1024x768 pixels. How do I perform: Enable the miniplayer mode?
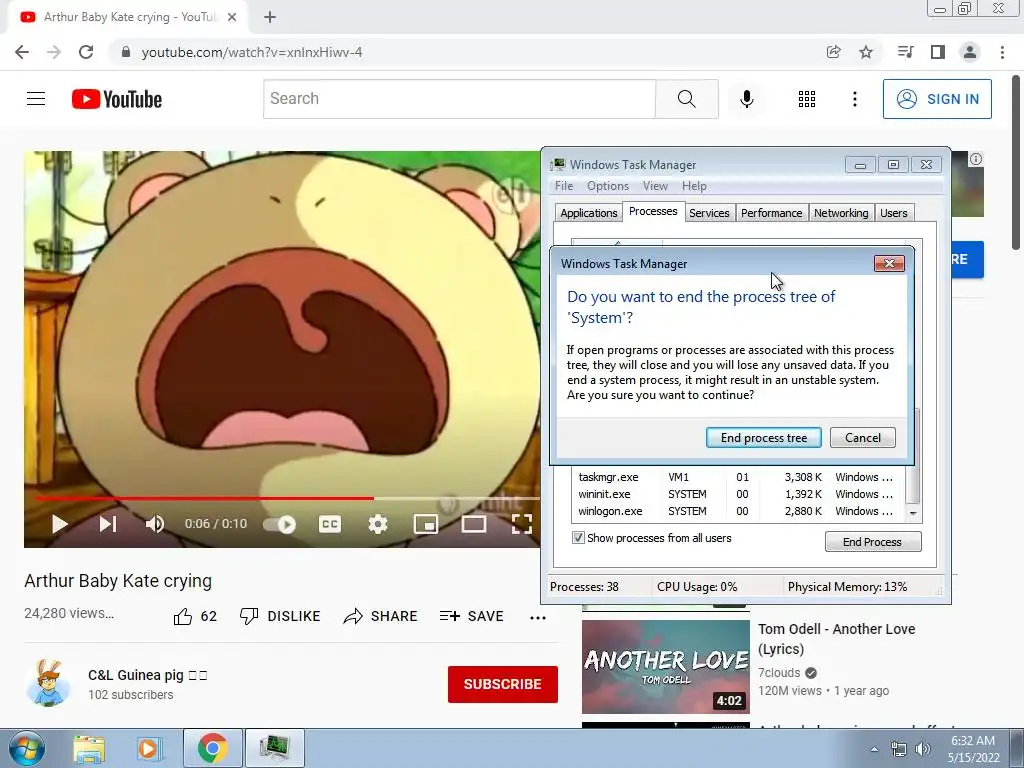[426, 524]
